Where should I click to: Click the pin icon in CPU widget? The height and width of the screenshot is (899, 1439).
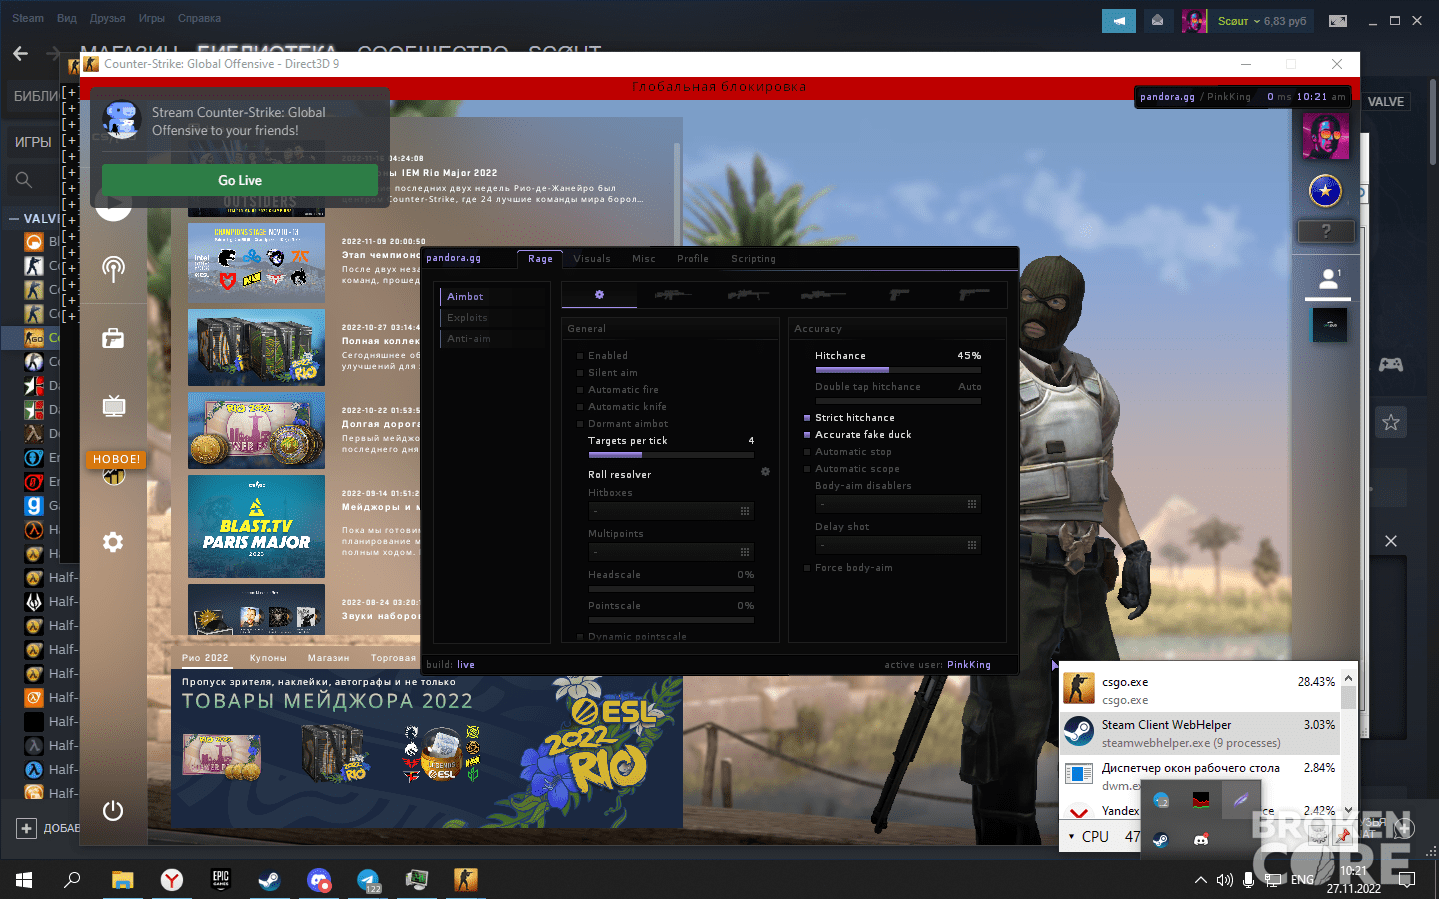[x=1342, y=836]
